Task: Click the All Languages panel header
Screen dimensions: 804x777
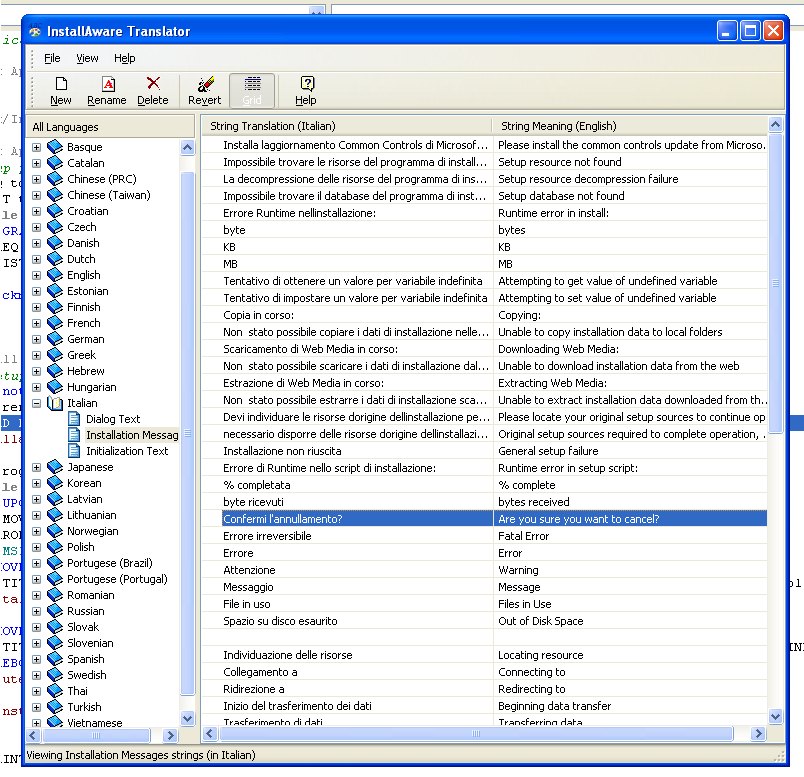Action: point(110,127)
